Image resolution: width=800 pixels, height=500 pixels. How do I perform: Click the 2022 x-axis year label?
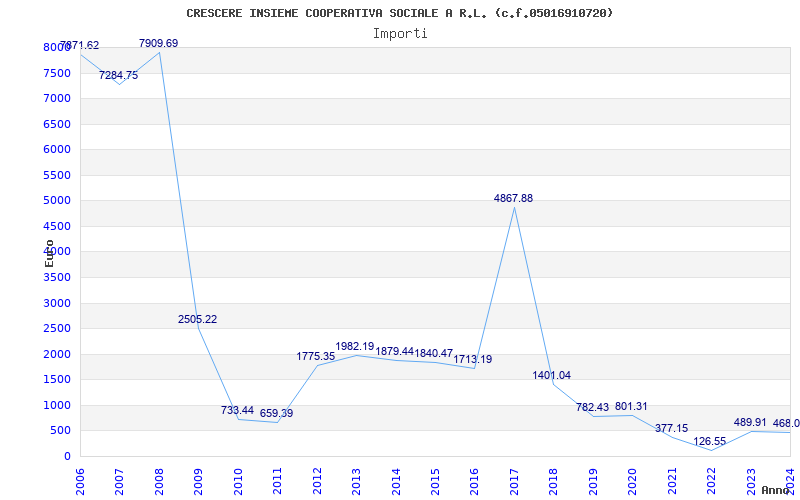coord(711,482)
